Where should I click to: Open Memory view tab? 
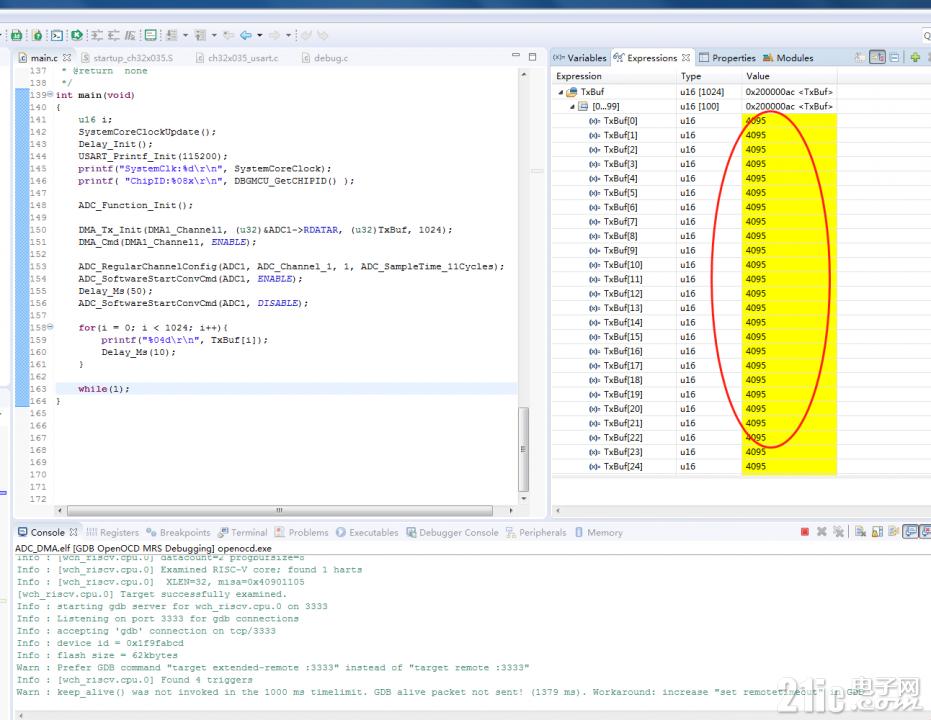tap(598, 532)
